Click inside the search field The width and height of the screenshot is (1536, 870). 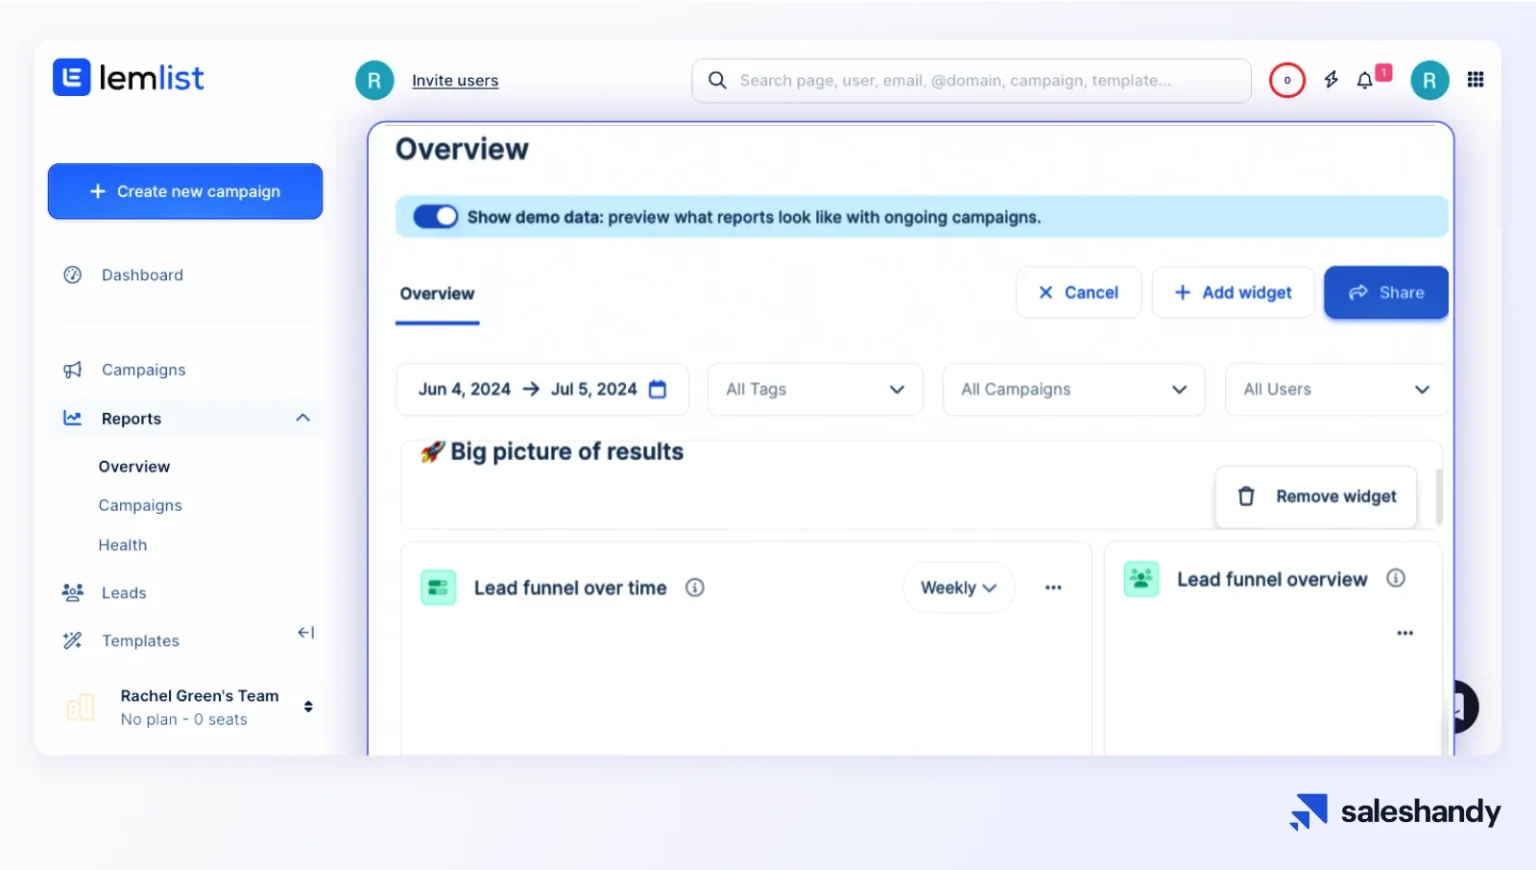970,80
